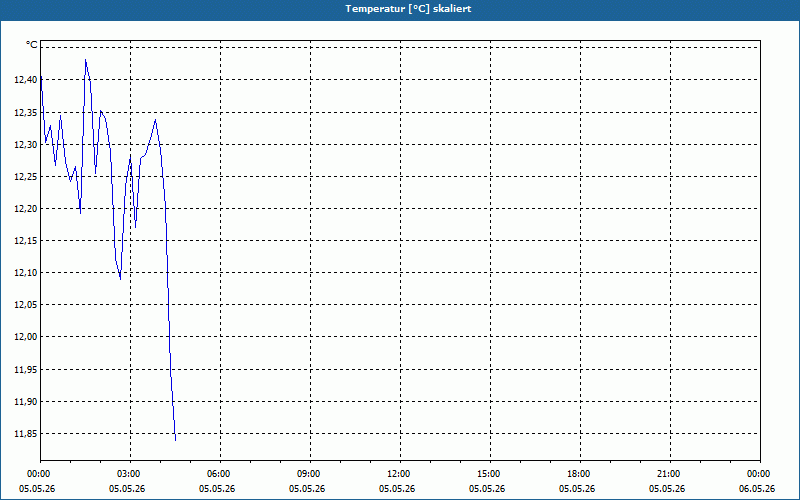Screen dimensions: 800x500
Task: Click the 12,25 y-axis label
Action: tap(26, 177)
